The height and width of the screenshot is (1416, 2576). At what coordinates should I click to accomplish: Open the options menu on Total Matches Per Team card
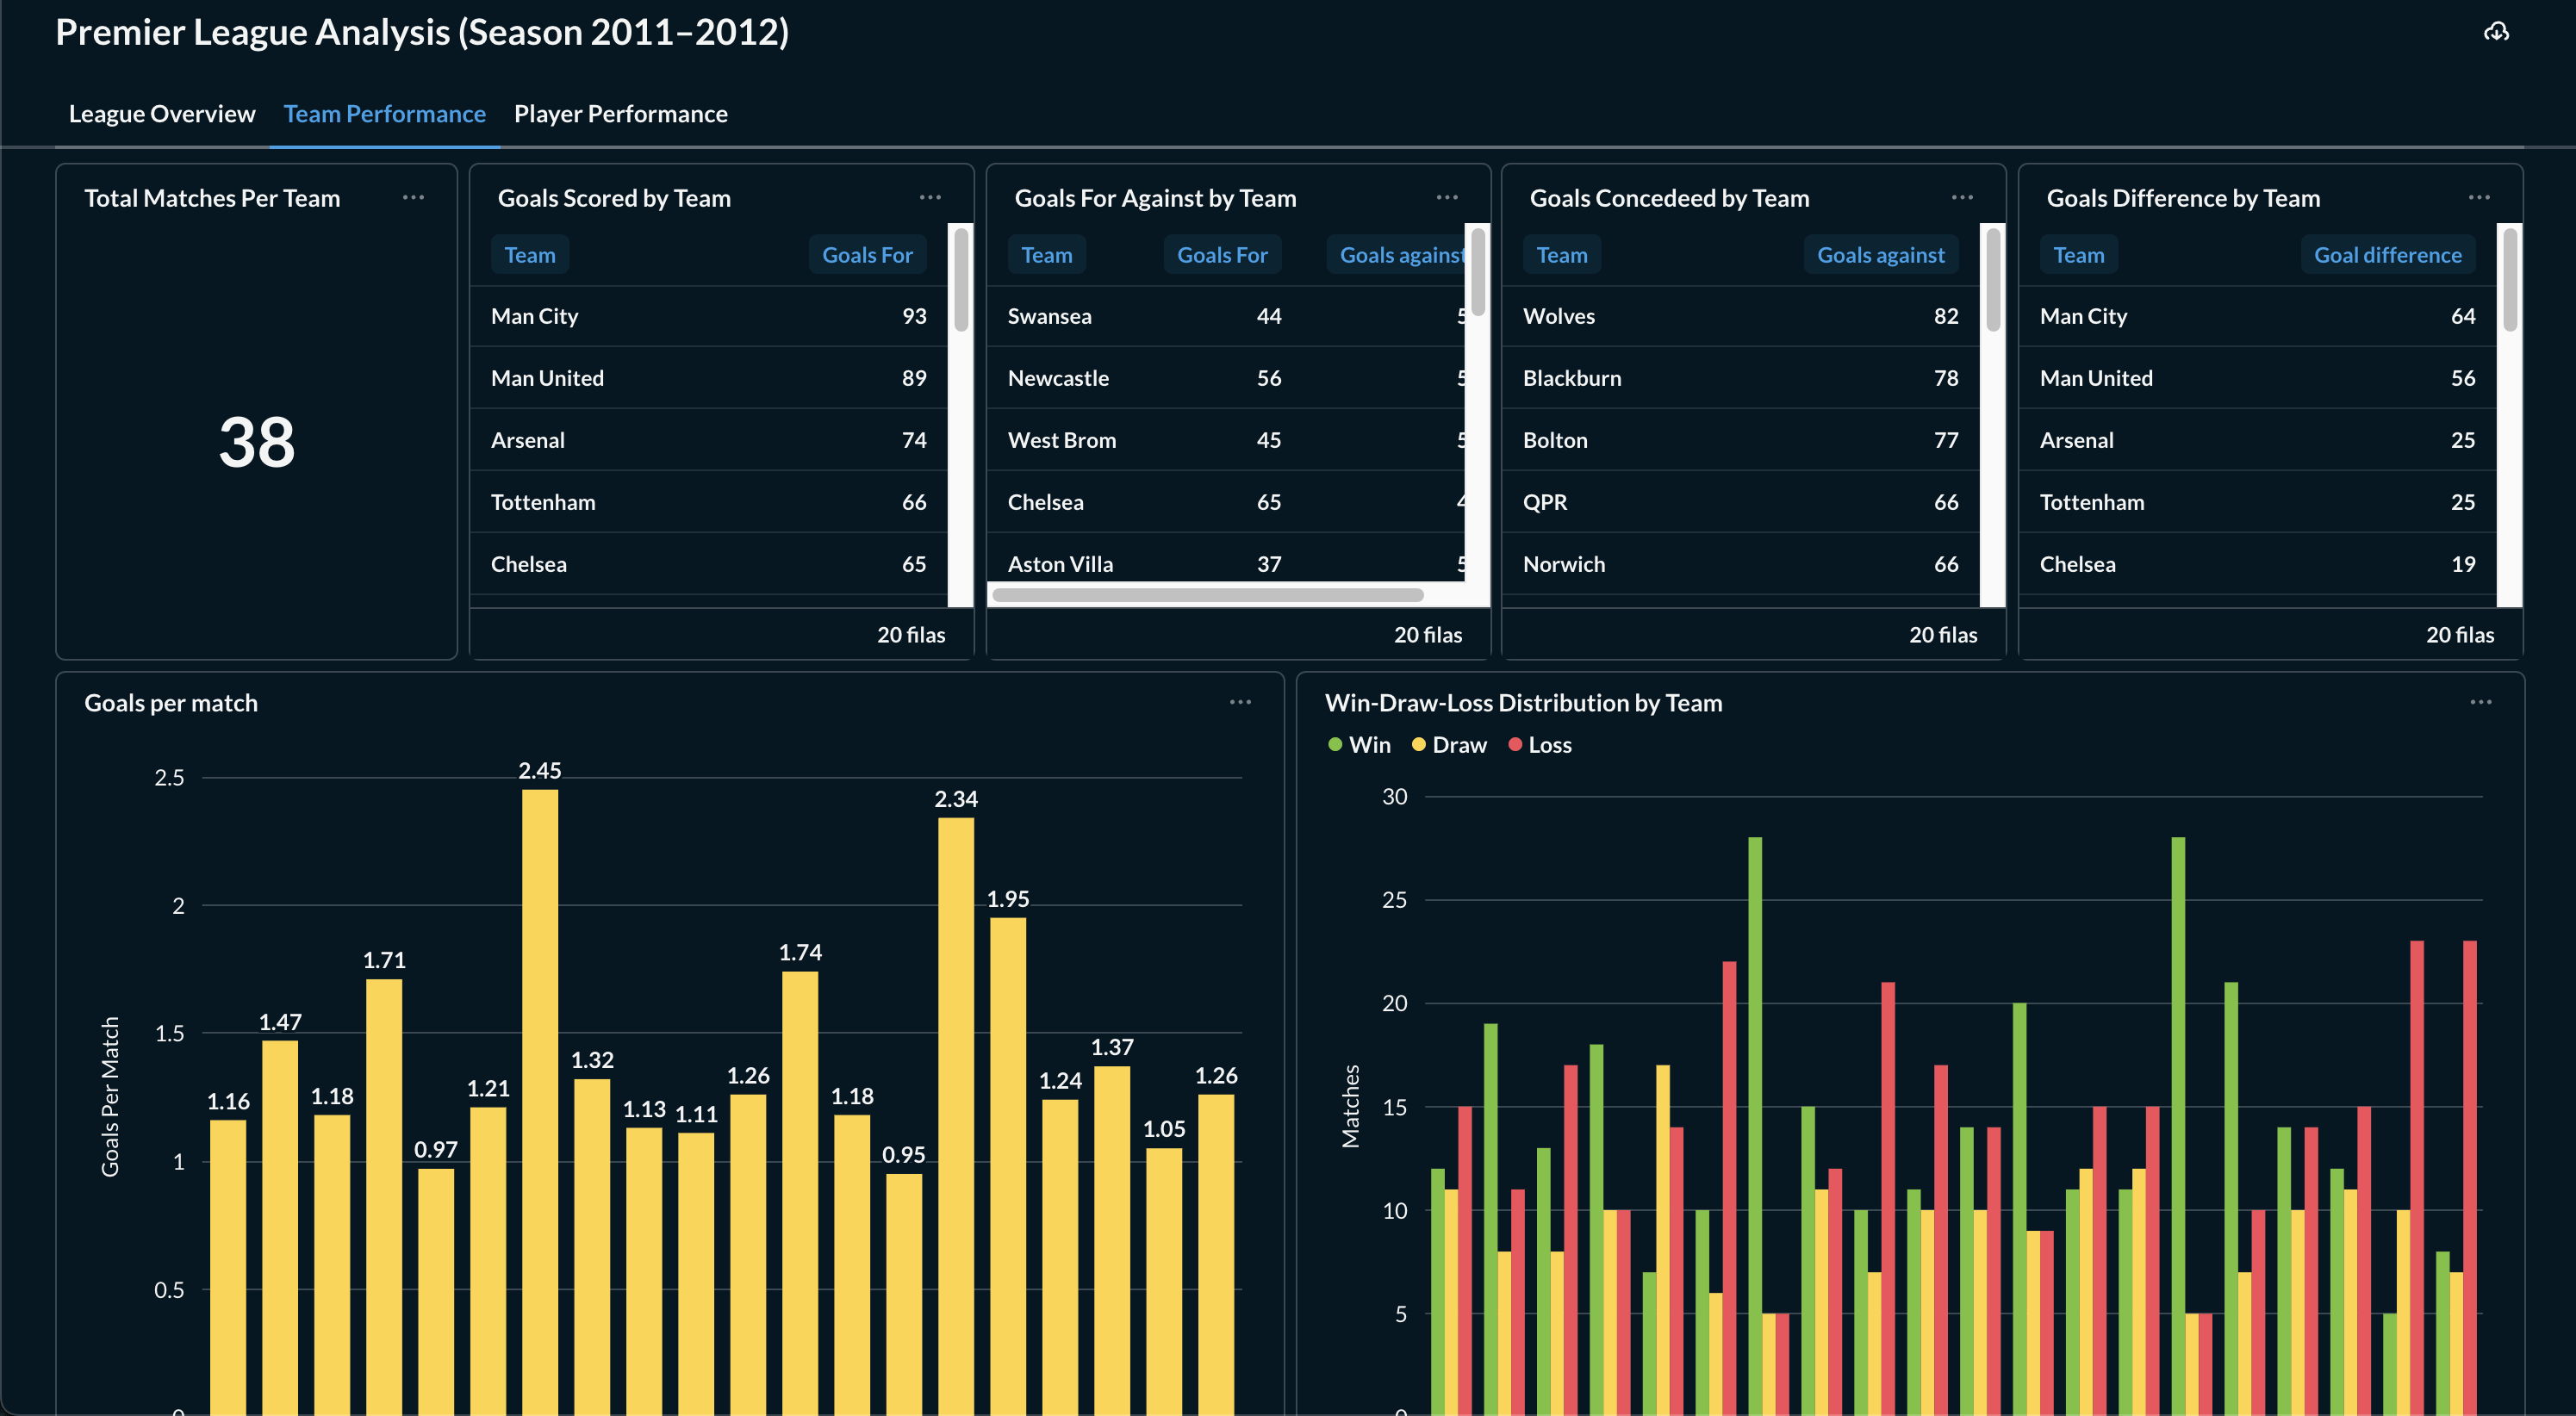[x=414, y=197]
